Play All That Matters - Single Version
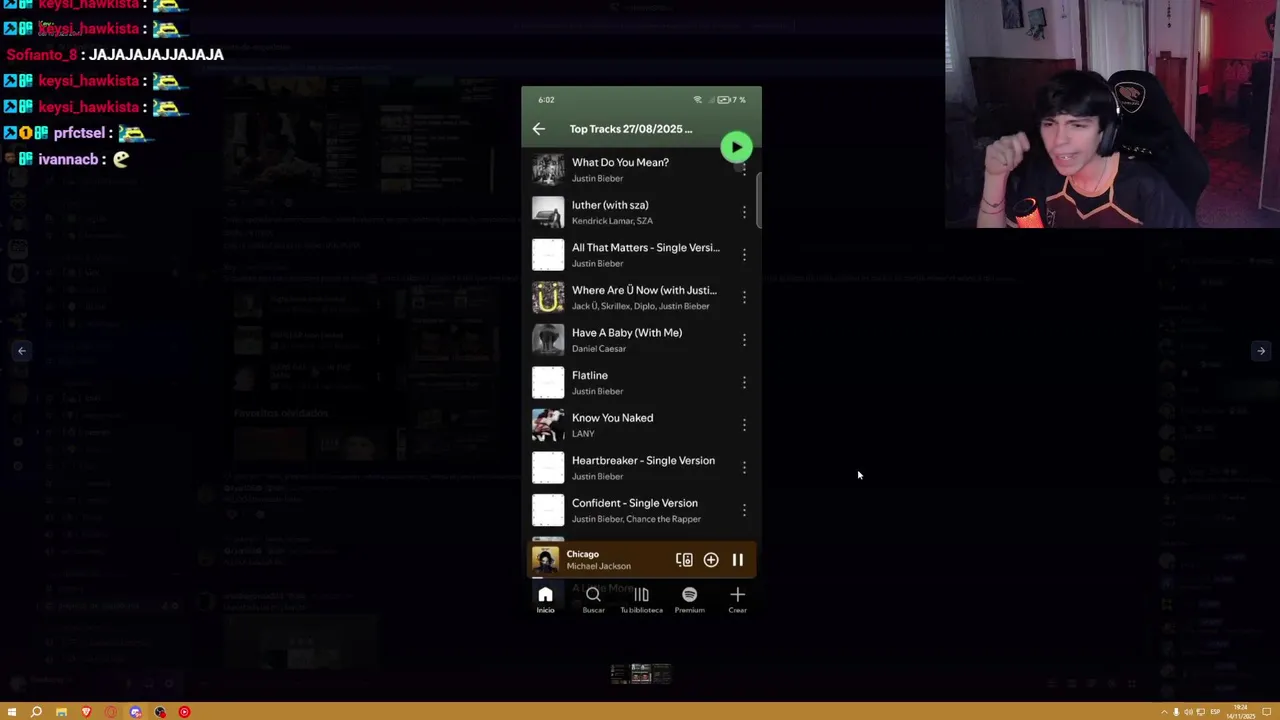1280x720 pixels. point(645,248)
